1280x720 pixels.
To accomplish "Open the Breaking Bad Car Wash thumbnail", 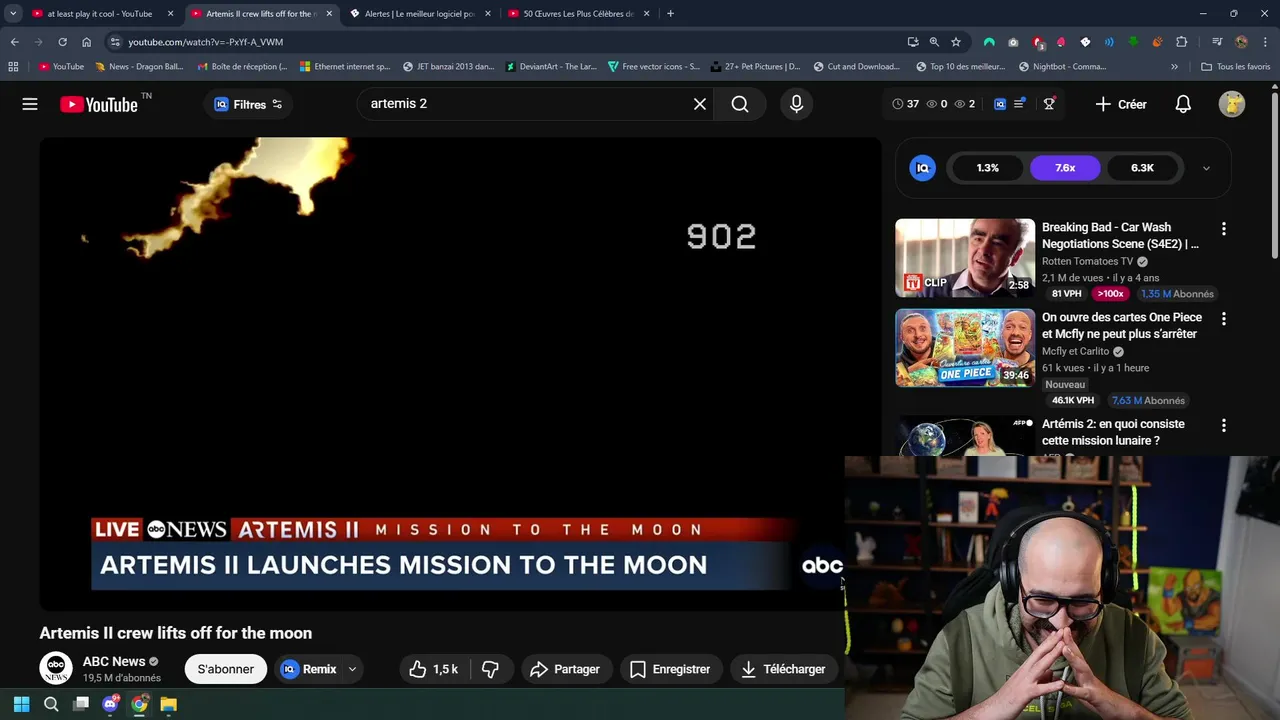I will point(965,258).
